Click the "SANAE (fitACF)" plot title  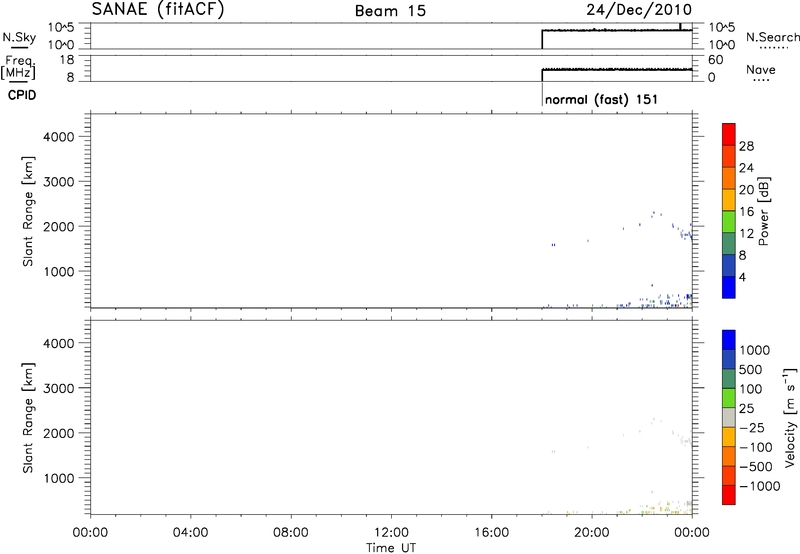pyautogui.click(x=158, y=10)
